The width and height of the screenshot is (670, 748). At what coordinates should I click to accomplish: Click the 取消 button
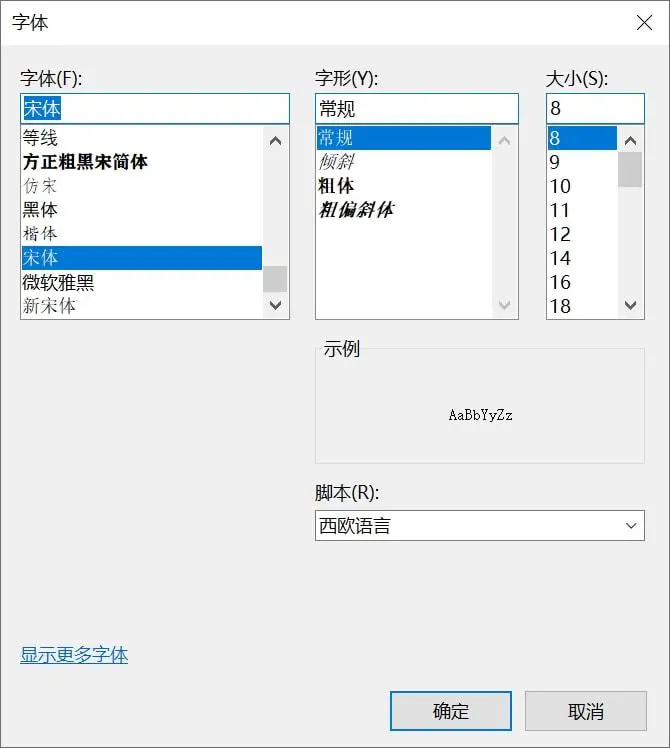(x=585, y=711)
